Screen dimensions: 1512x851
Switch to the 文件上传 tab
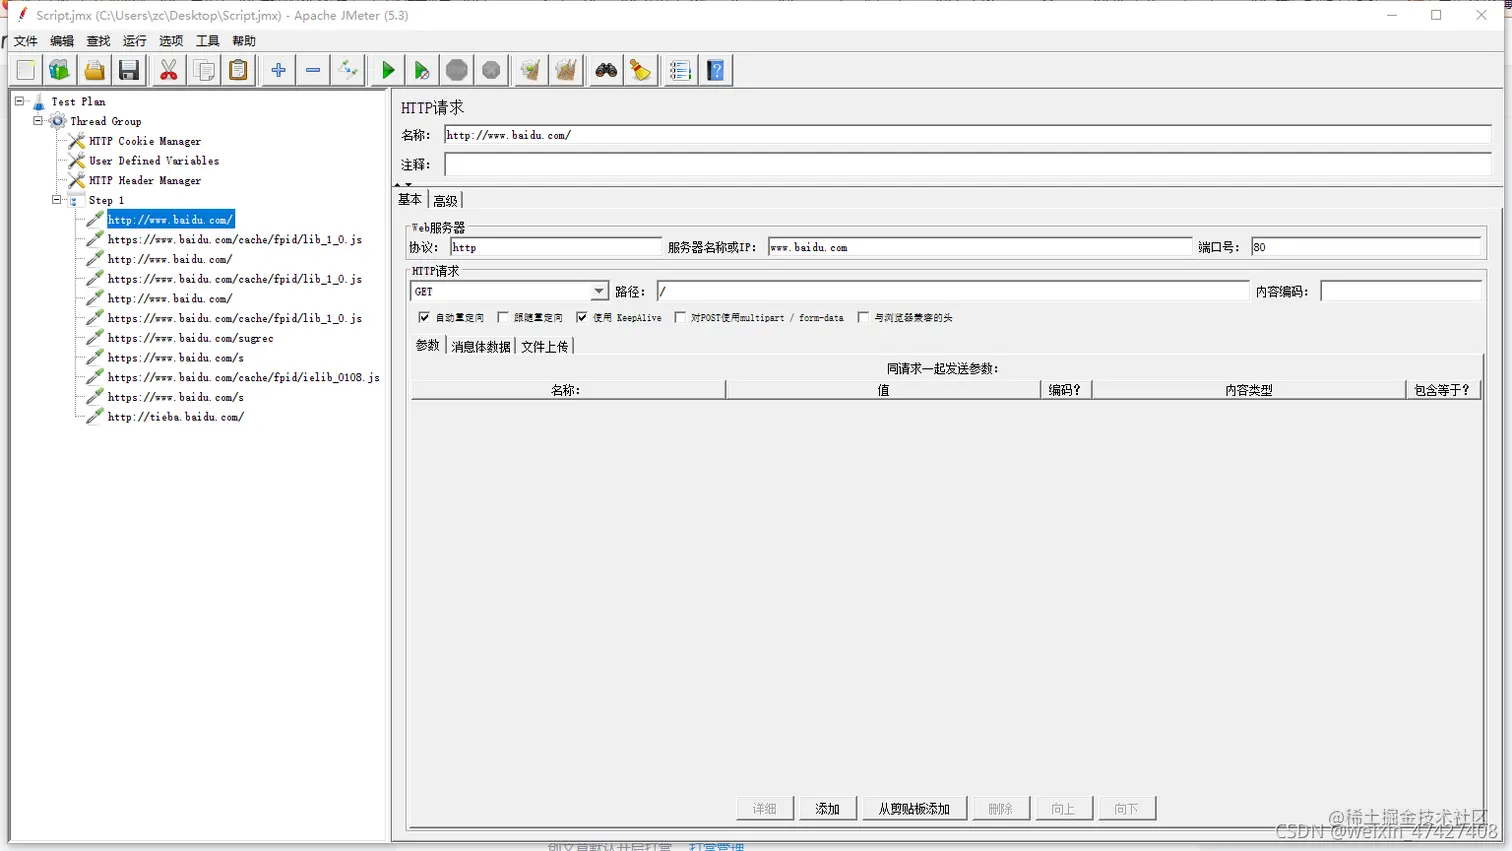pos(544,346)
